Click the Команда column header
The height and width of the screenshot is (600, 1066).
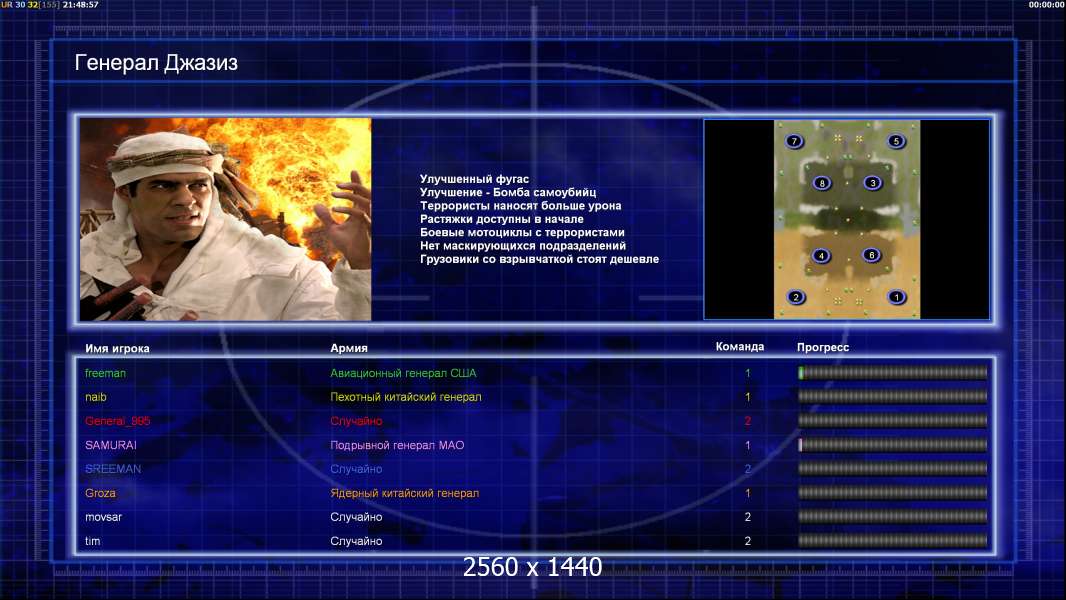point(740,347)
